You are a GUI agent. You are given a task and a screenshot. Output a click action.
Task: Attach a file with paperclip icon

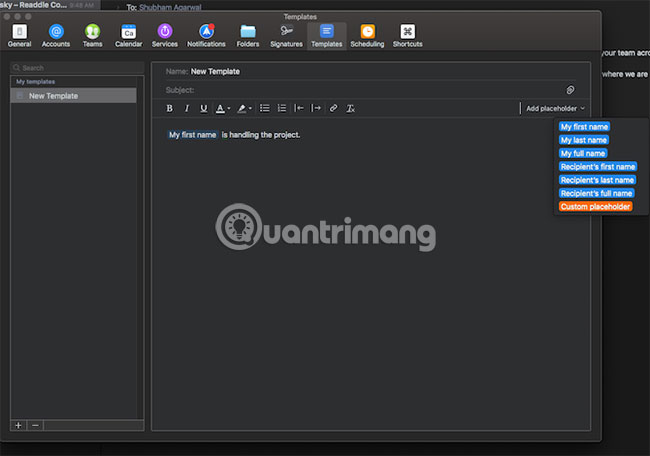tap(571, 90)
